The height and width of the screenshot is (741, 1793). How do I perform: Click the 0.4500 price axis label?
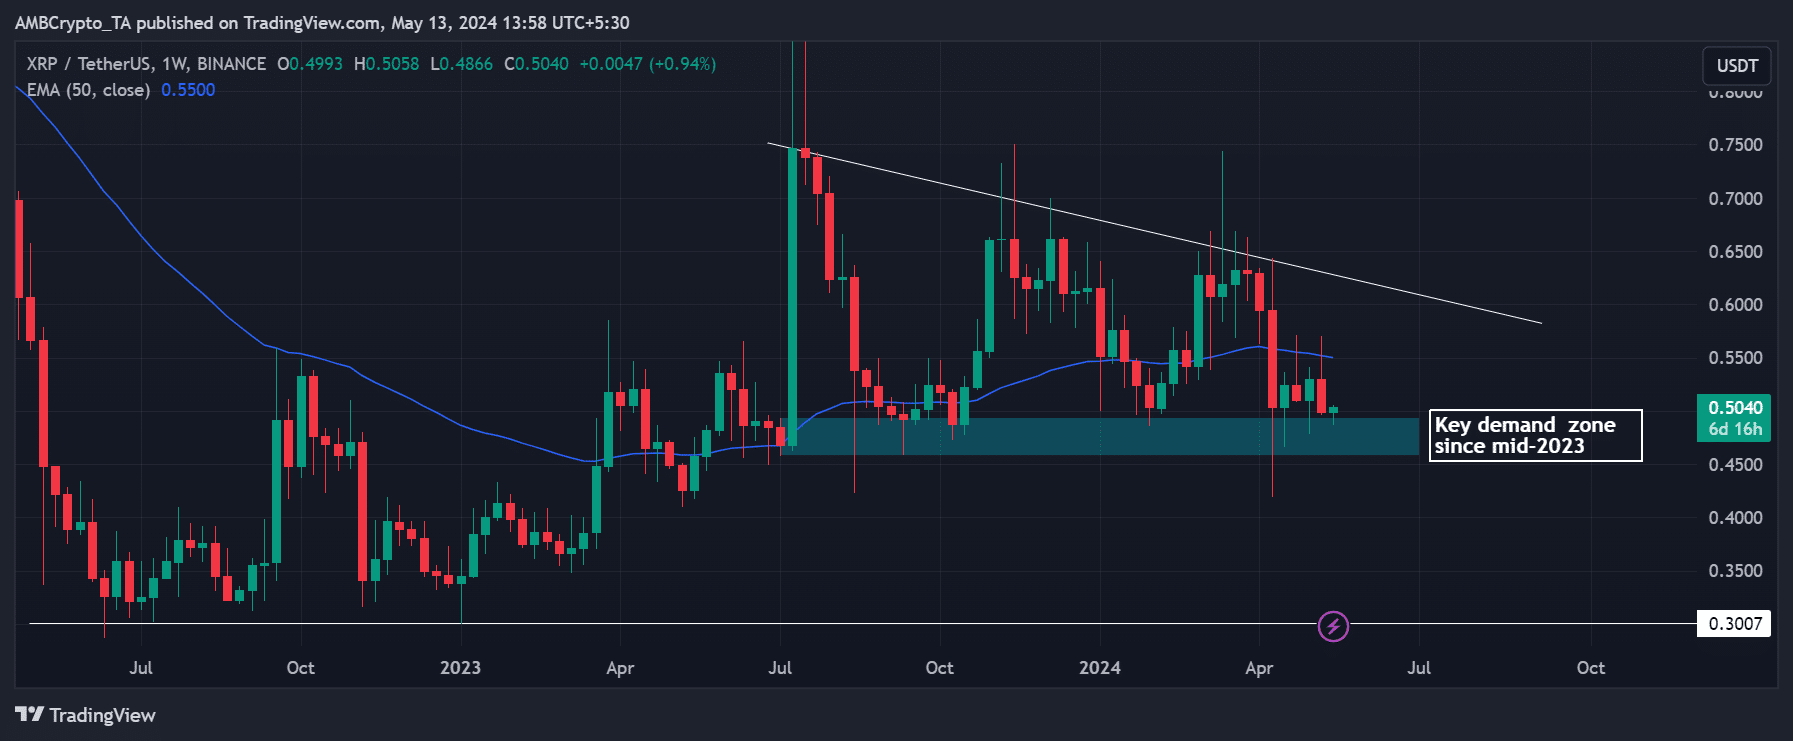(x=1735, y=465)
